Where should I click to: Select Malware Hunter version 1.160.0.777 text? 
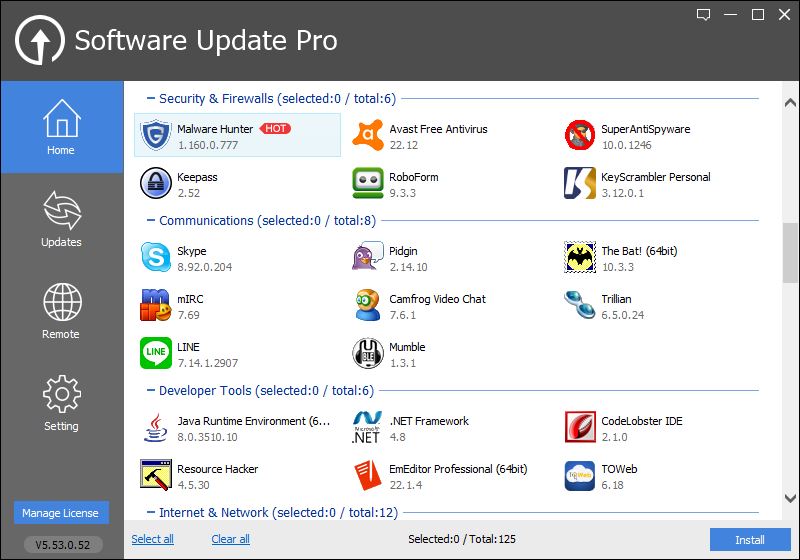(x=208, y=145)
